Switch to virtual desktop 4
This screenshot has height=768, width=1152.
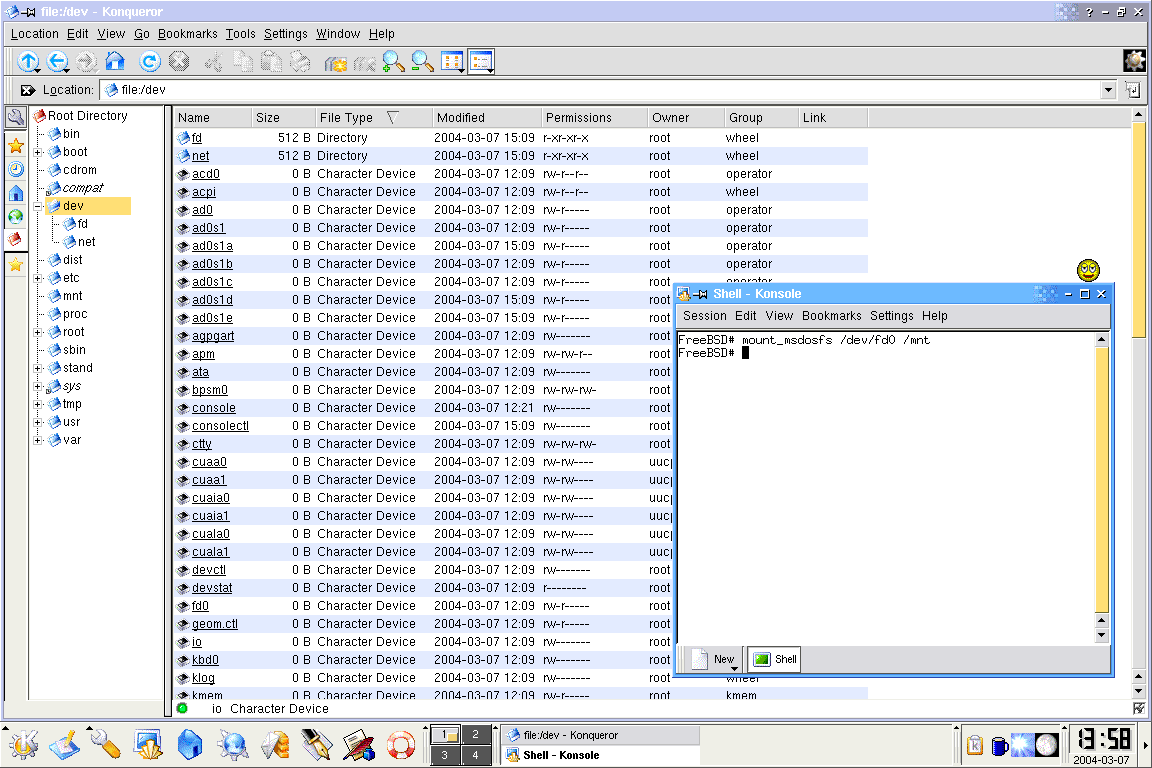(x=475, y=755)
